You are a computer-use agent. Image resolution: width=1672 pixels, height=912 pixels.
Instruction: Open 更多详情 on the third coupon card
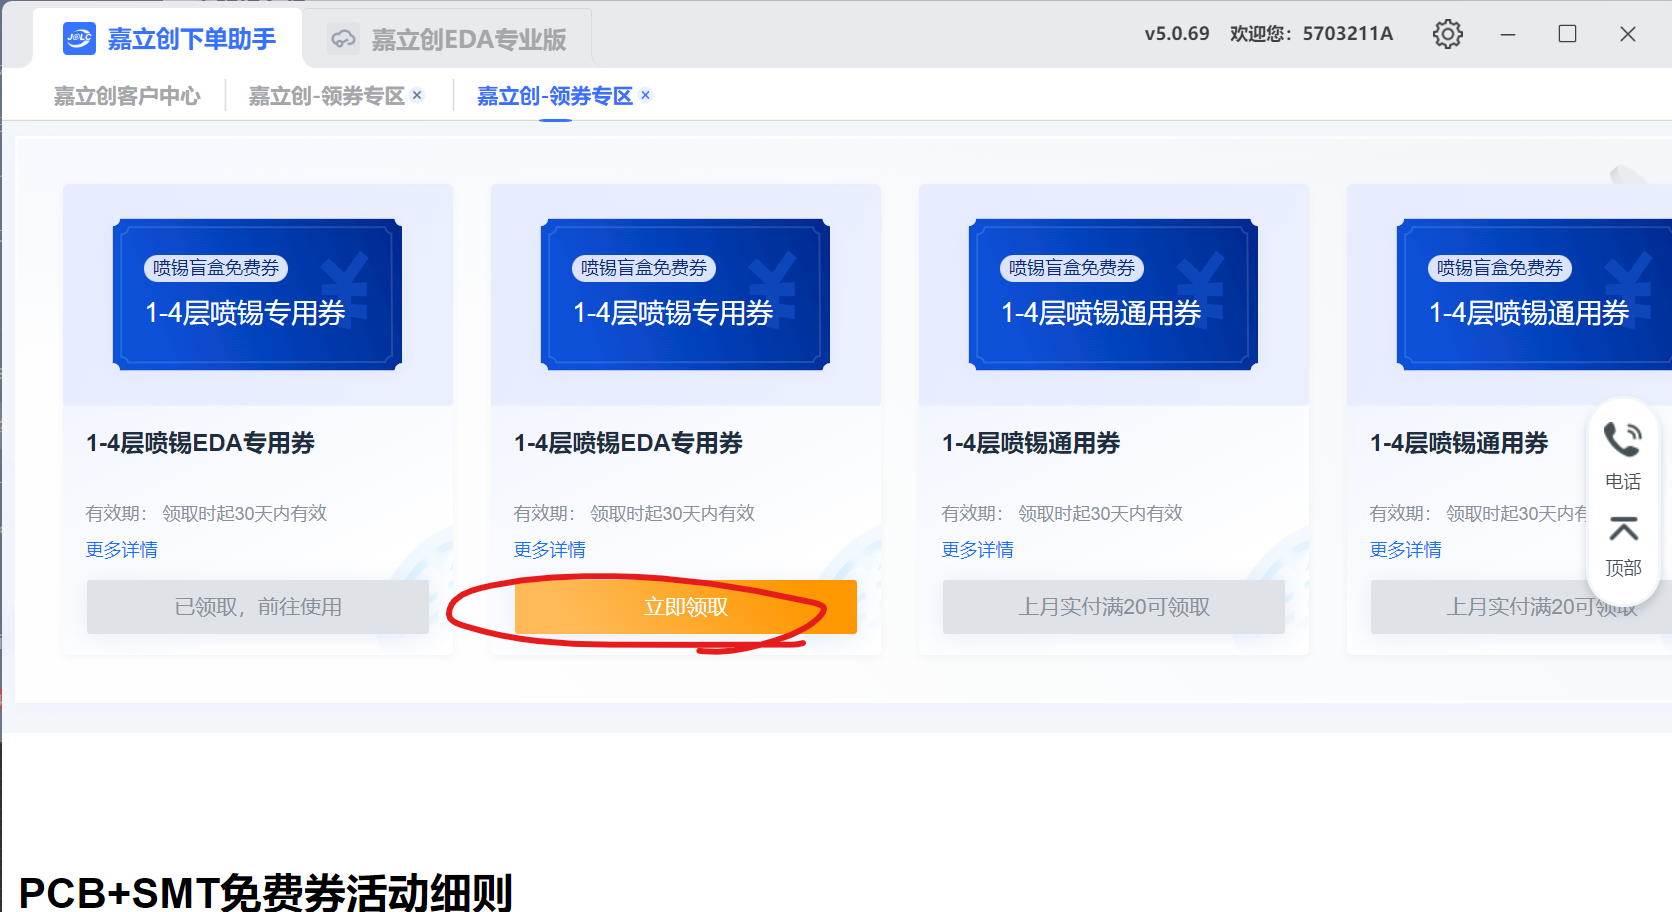click(x=978, y=550)
